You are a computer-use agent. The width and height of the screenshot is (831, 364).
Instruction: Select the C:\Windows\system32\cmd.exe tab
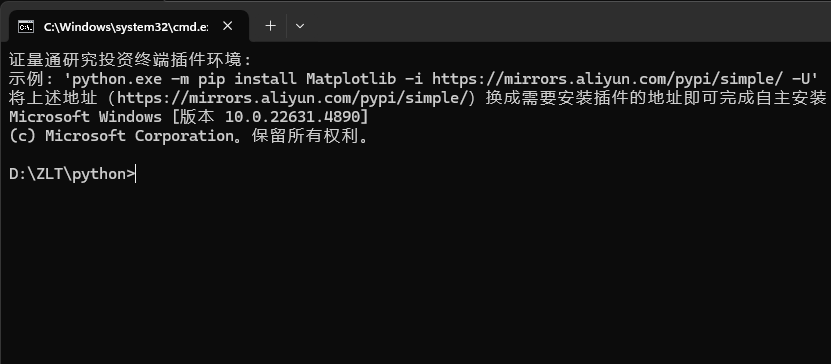[125, 26]
